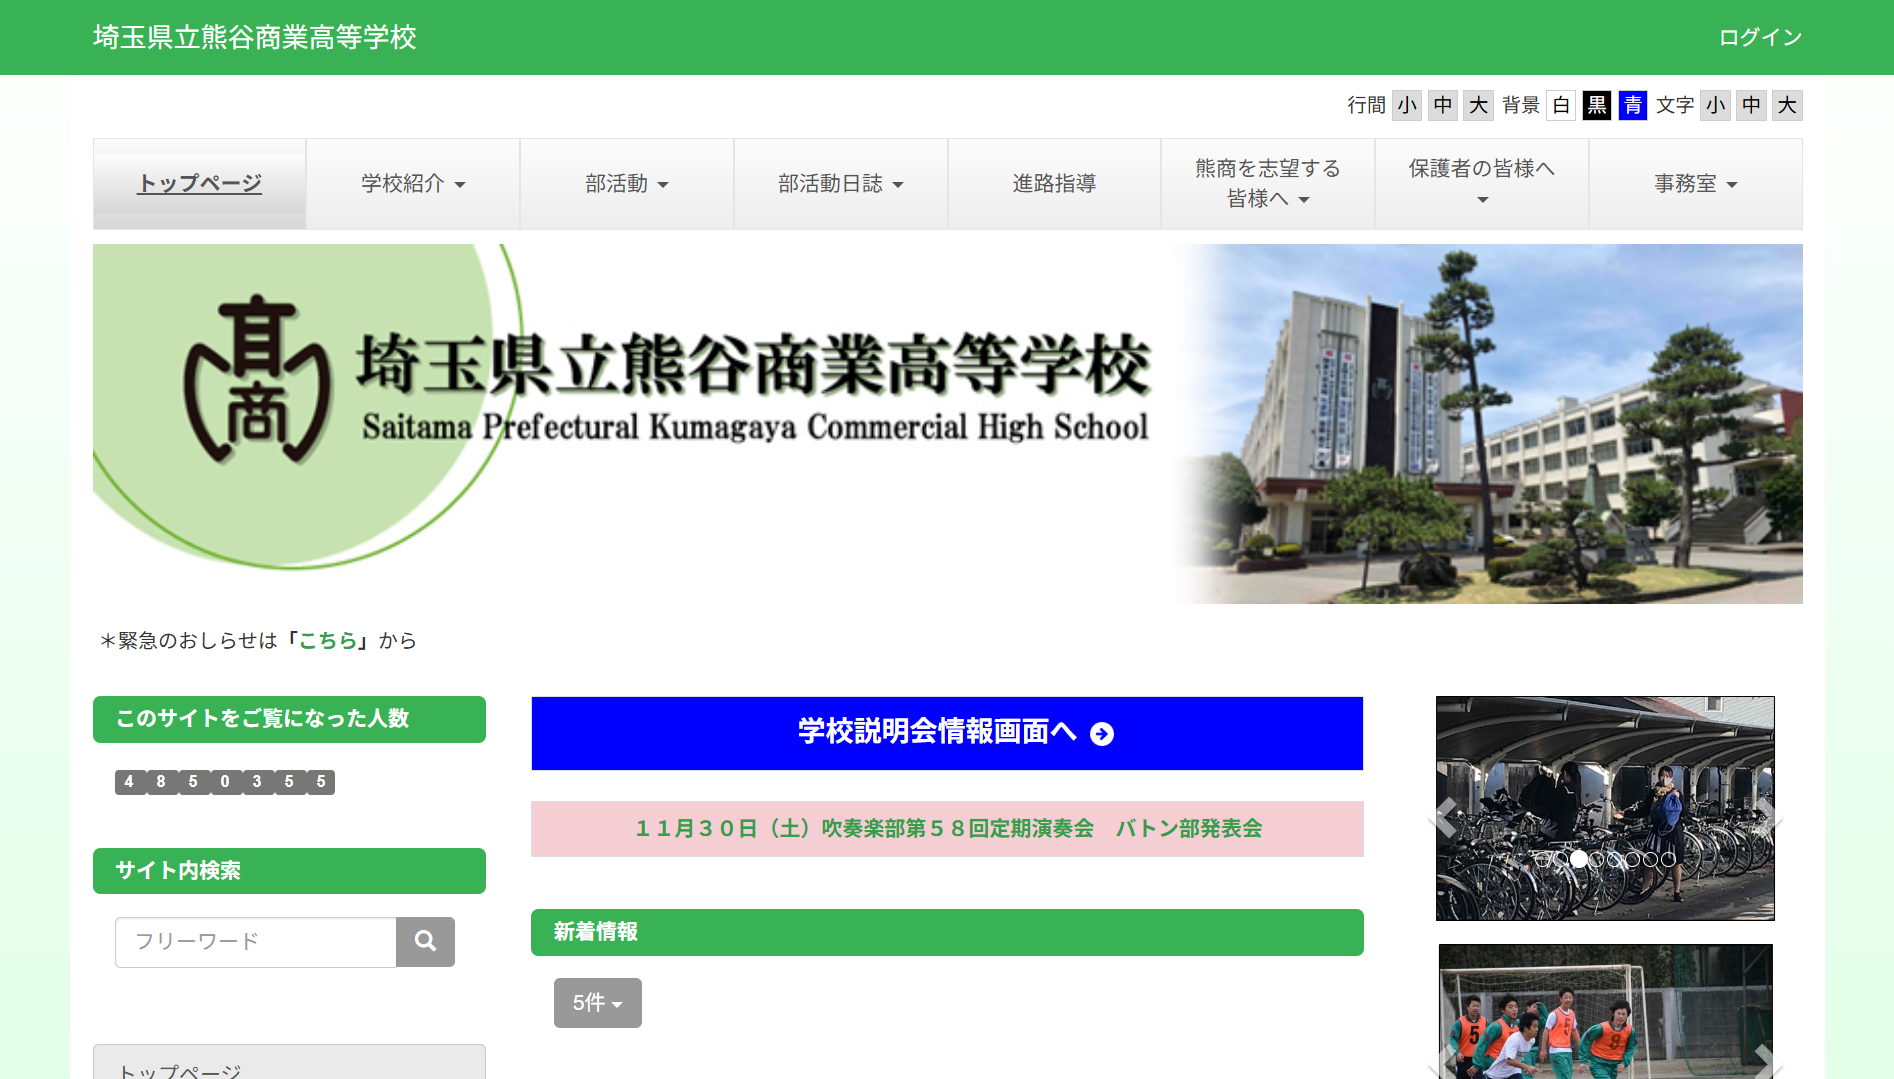
Task: Expand the 学校紹介 menu
Action: click(x=413, y=184)
